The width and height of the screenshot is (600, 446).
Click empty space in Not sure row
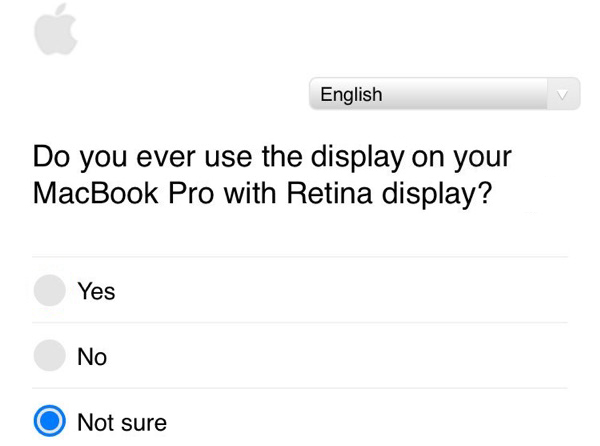tap(380, 422)
